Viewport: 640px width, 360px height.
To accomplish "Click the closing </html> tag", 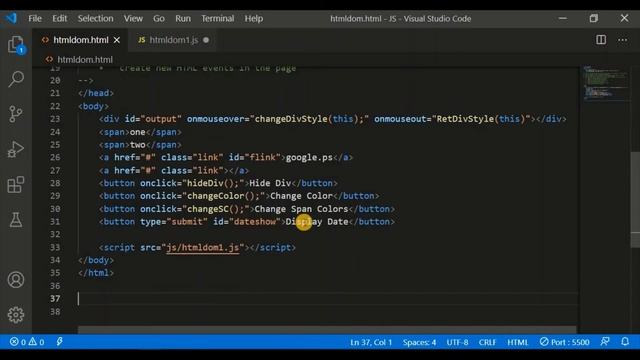I will tap(96, 273).
